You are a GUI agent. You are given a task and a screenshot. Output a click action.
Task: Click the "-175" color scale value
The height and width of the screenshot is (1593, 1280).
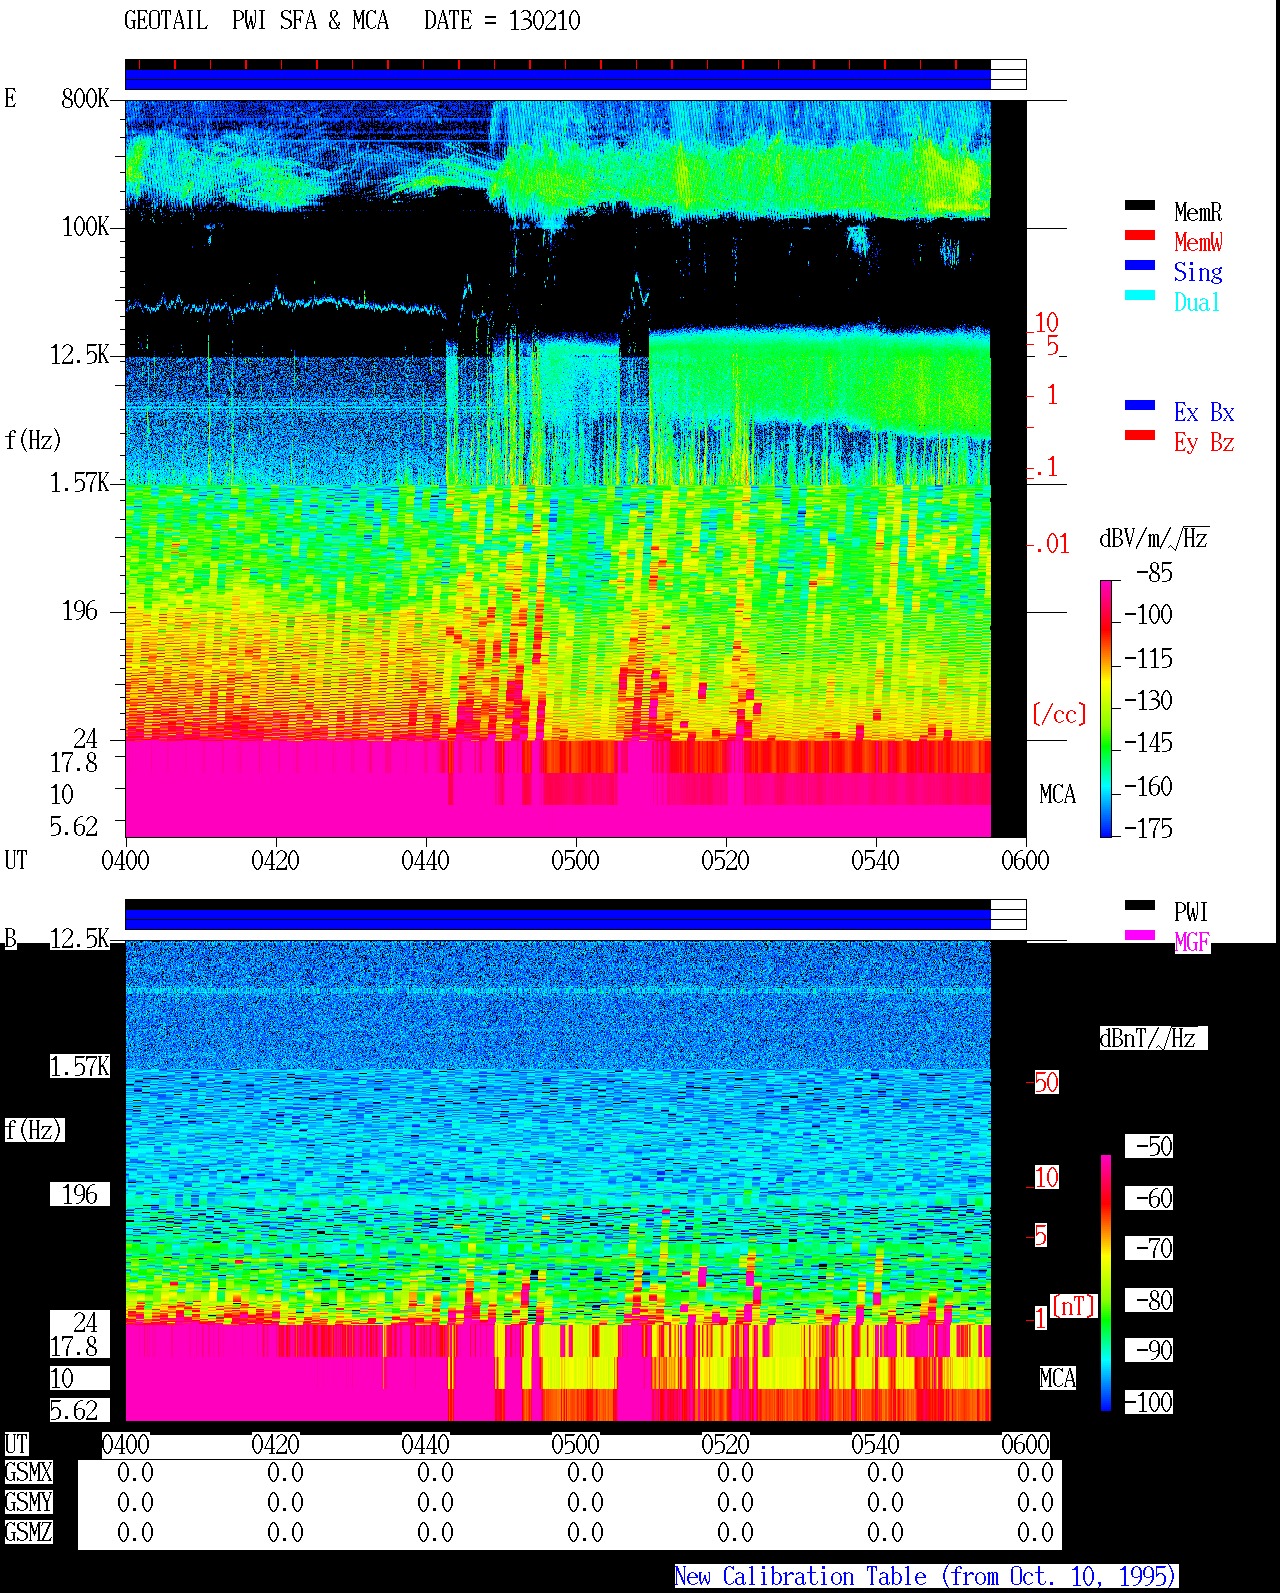1148,828
